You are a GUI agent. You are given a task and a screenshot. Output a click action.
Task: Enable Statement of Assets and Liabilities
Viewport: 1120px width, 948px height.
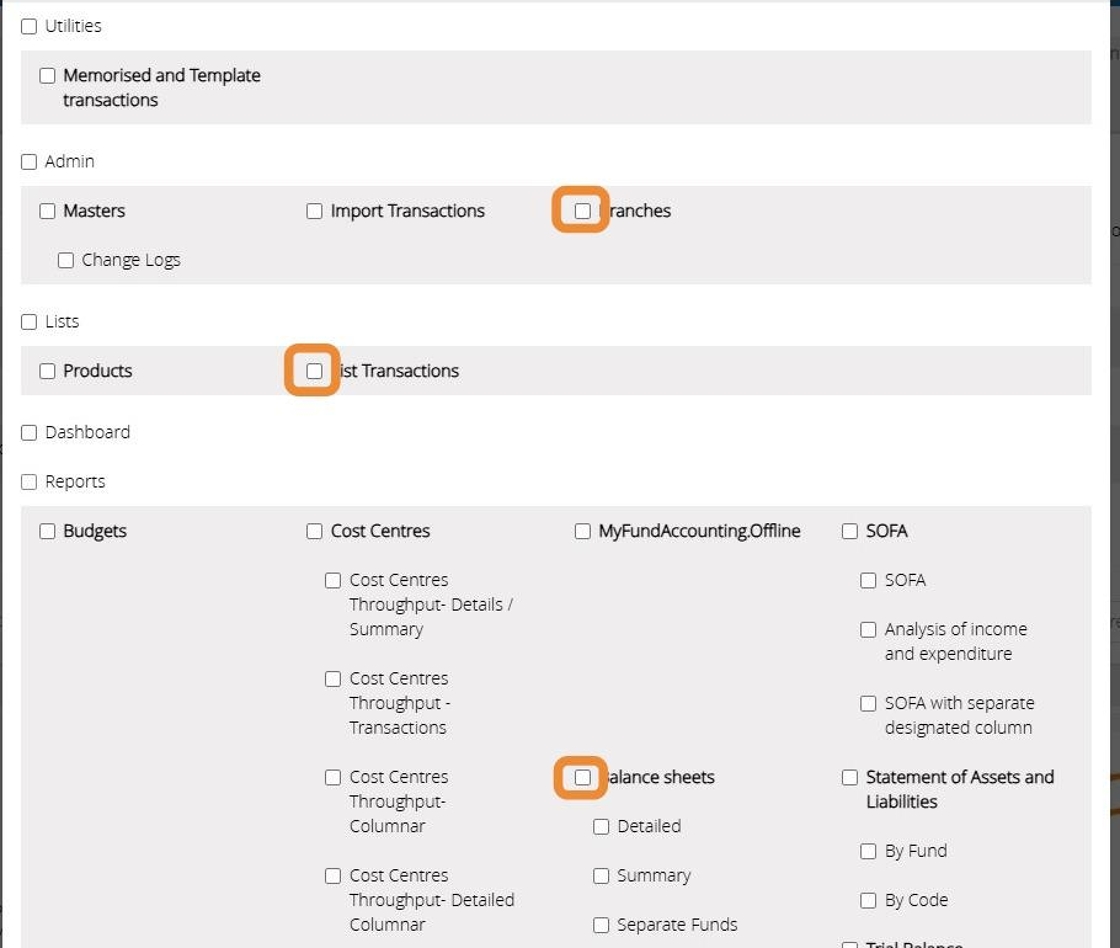pos(850,777)
